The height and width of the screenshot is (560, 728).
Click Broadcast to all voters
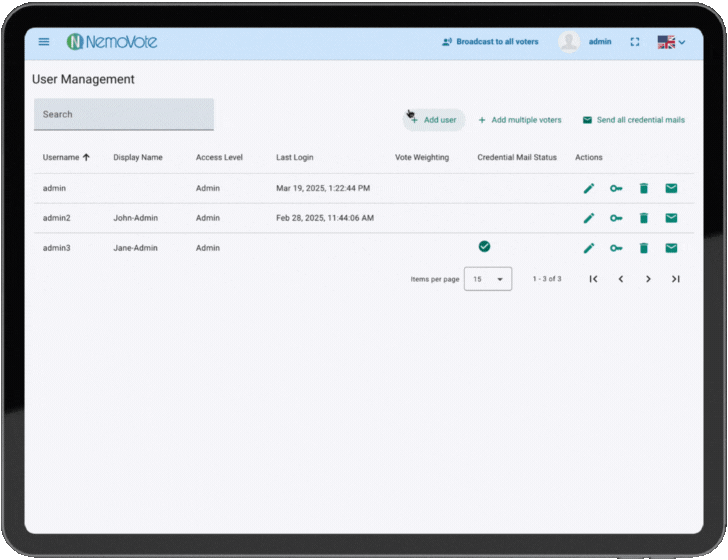coord(490,42)
